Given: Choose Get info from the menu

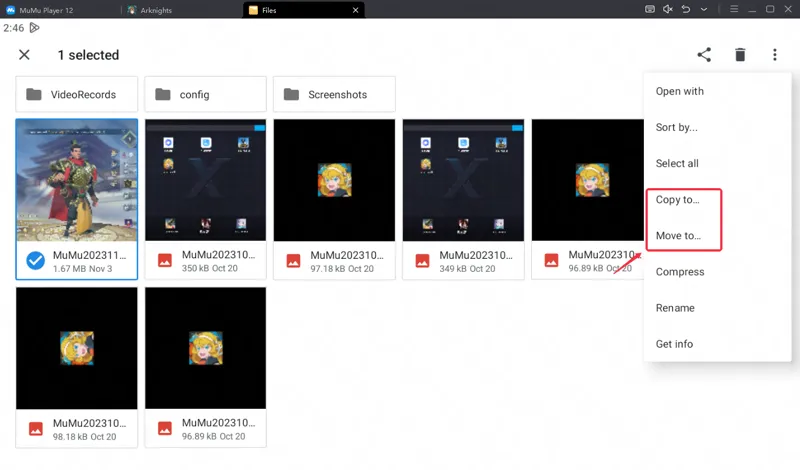Looking at the screenshot, I should (x=717, y=344).
